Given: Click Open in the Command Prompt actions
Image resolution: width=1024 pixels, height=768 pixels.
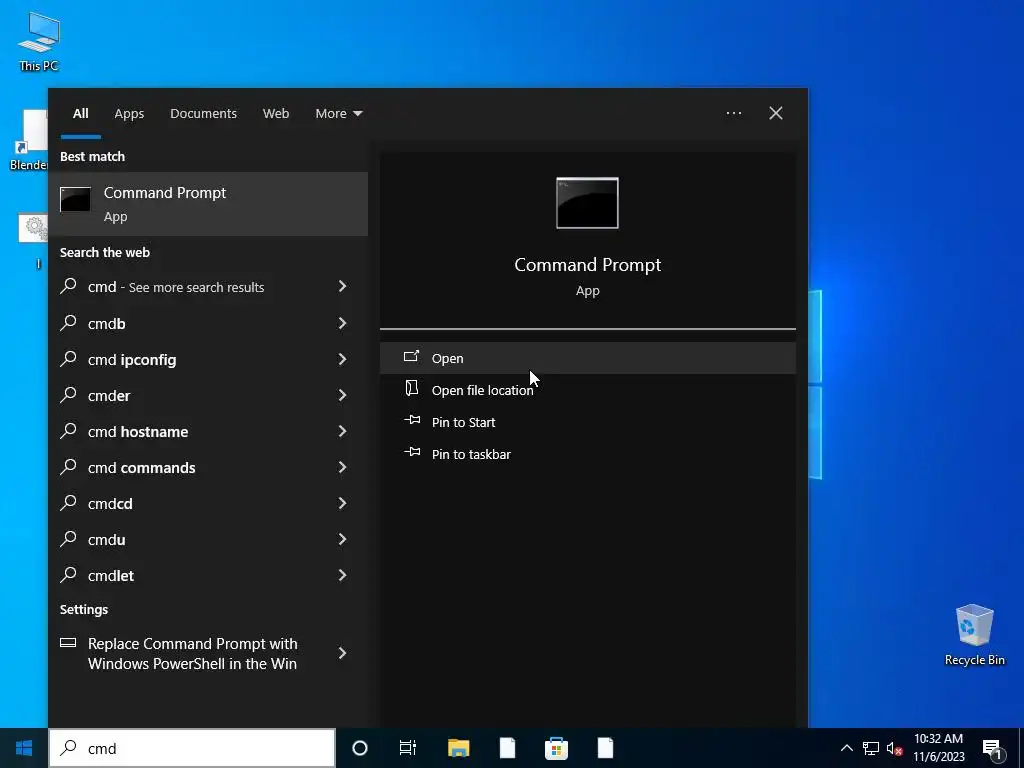Looking at the screenshot, I should 587,358.
